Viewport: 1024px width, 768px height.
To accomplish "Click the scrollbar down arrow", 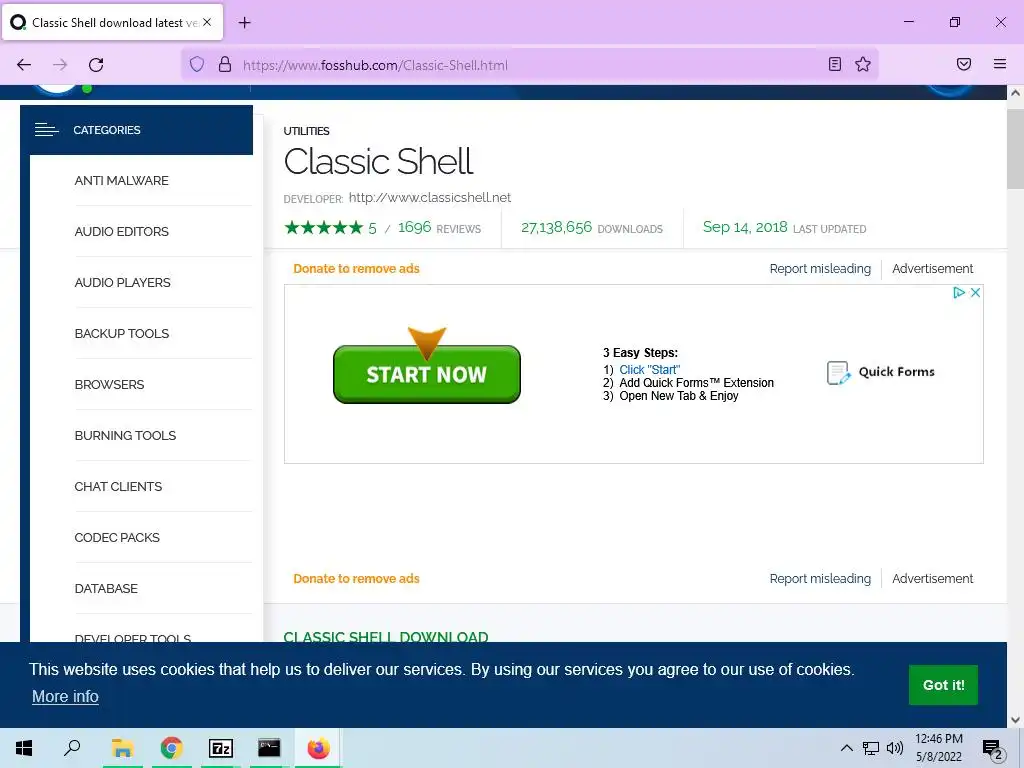I will point(1015,720).
